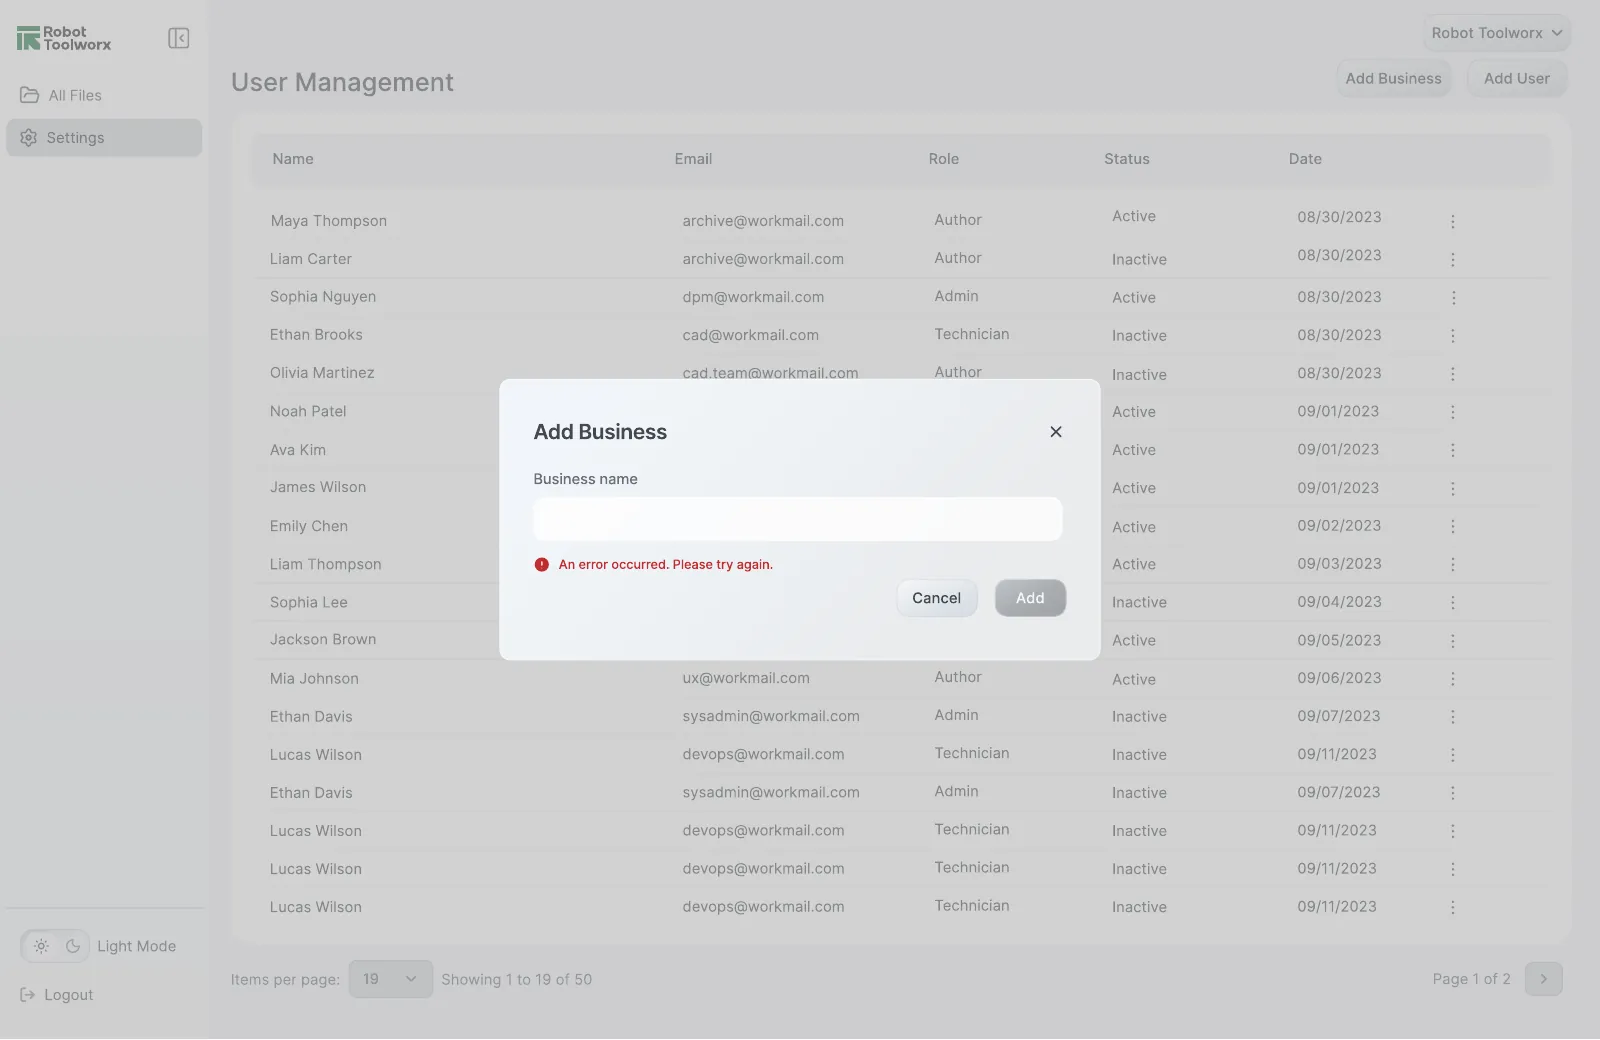The image size is (1600, 1040).
Task: Select the dpm@workmail.com email cell
Action: click(x=753, y=297)
